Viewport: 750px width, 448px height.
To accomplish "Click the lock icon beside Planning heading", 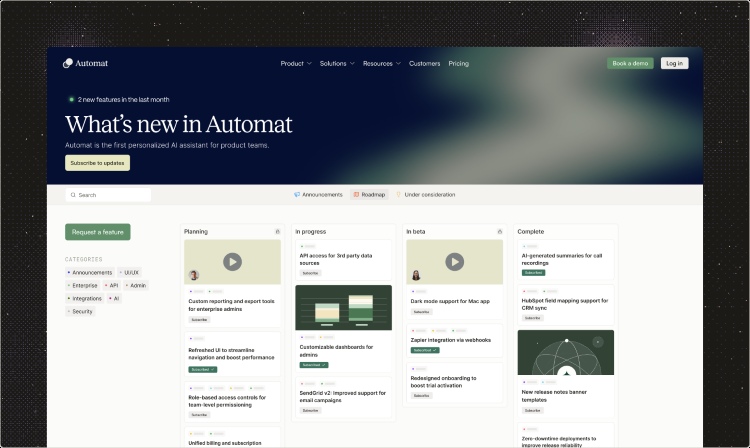I will point(277,231).
